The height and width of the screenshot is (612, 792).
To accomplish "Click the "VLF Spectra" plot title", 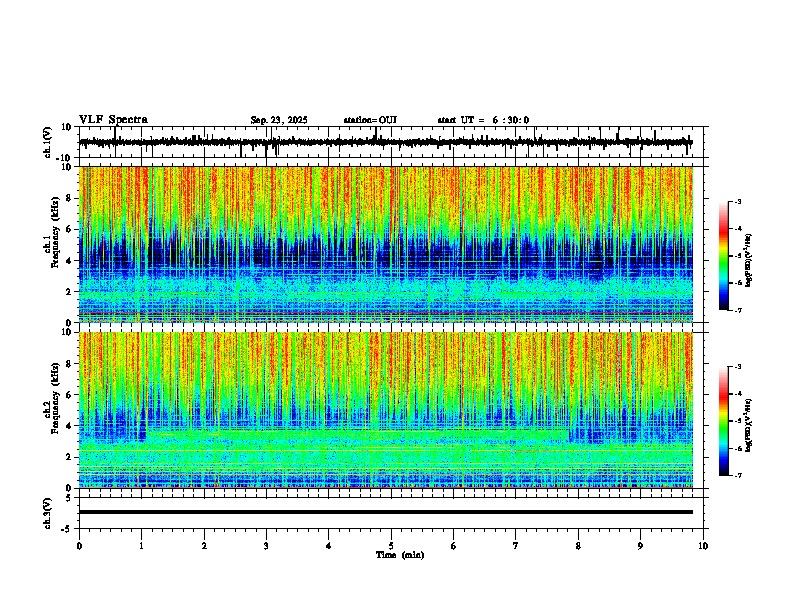I will coord(113,120).
